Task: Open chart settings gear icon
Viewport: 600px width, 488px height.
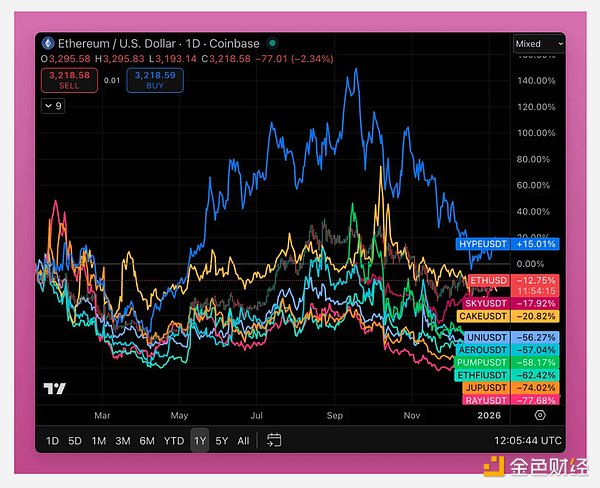Action: click(x=540, y=414)
